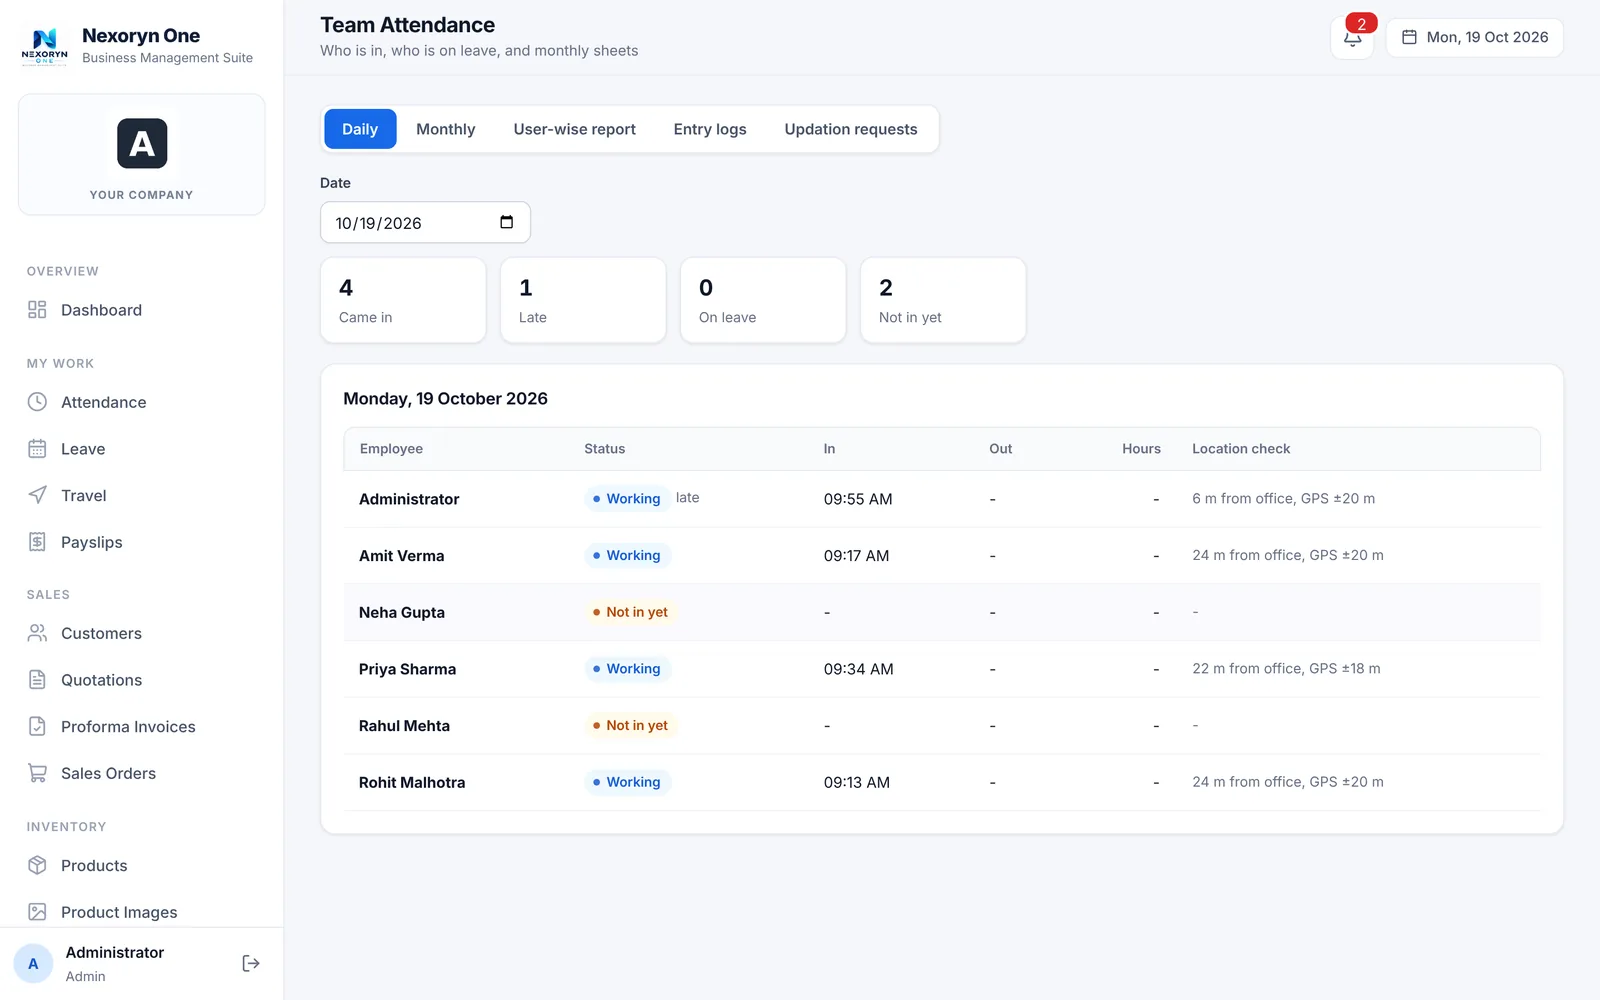Click the Administrator user avatar
This screenshot has width=1600, height=1000.
pos(33,964)
